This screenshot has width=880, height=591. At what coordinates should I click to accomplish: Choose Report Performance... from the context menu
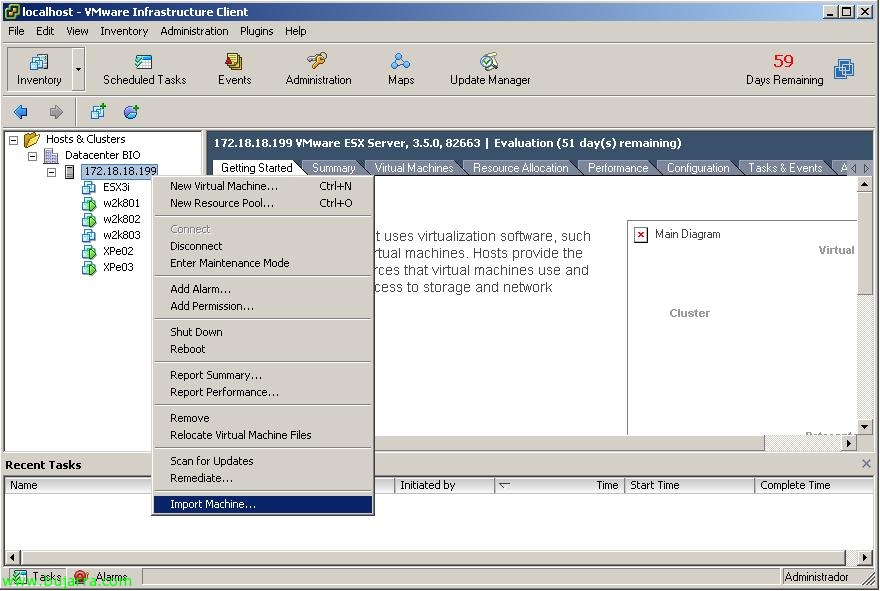263,392
